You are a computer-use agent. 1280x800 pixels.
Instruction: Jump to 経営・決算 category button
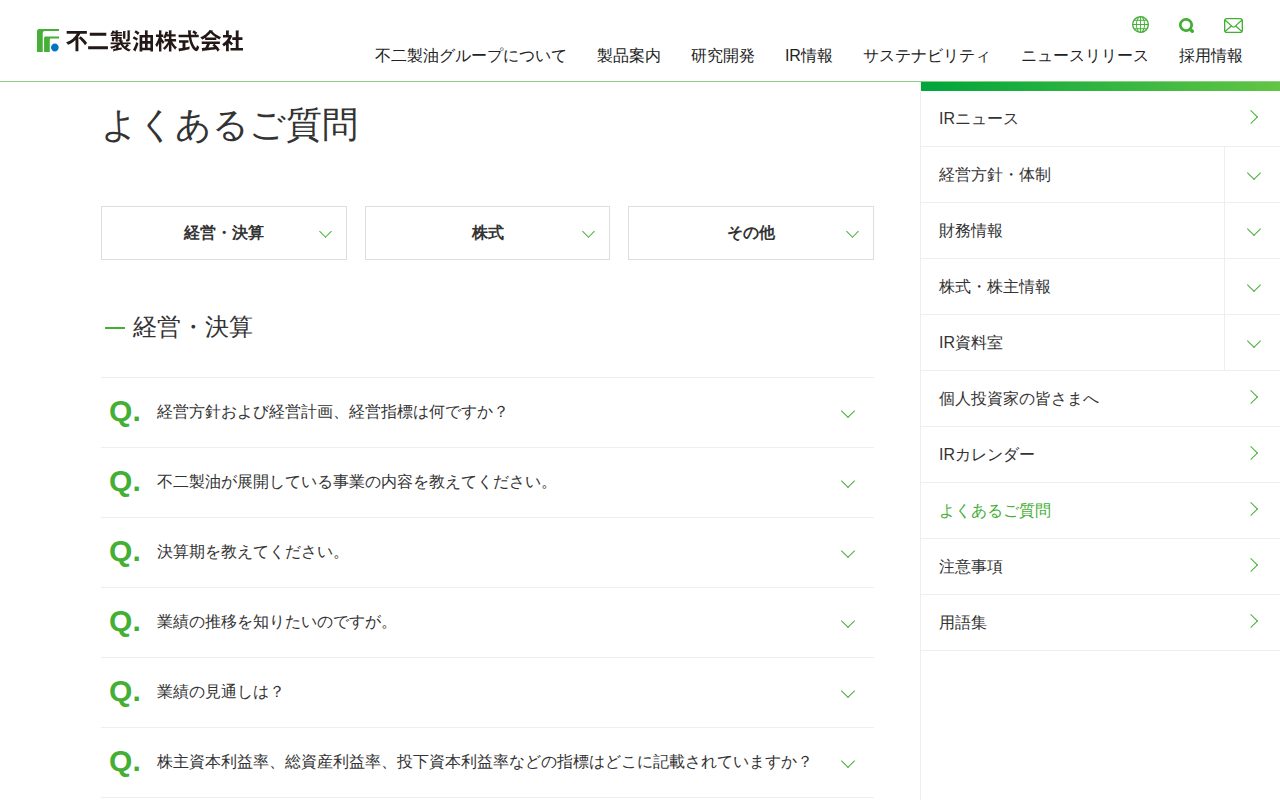tap(224, 233)
